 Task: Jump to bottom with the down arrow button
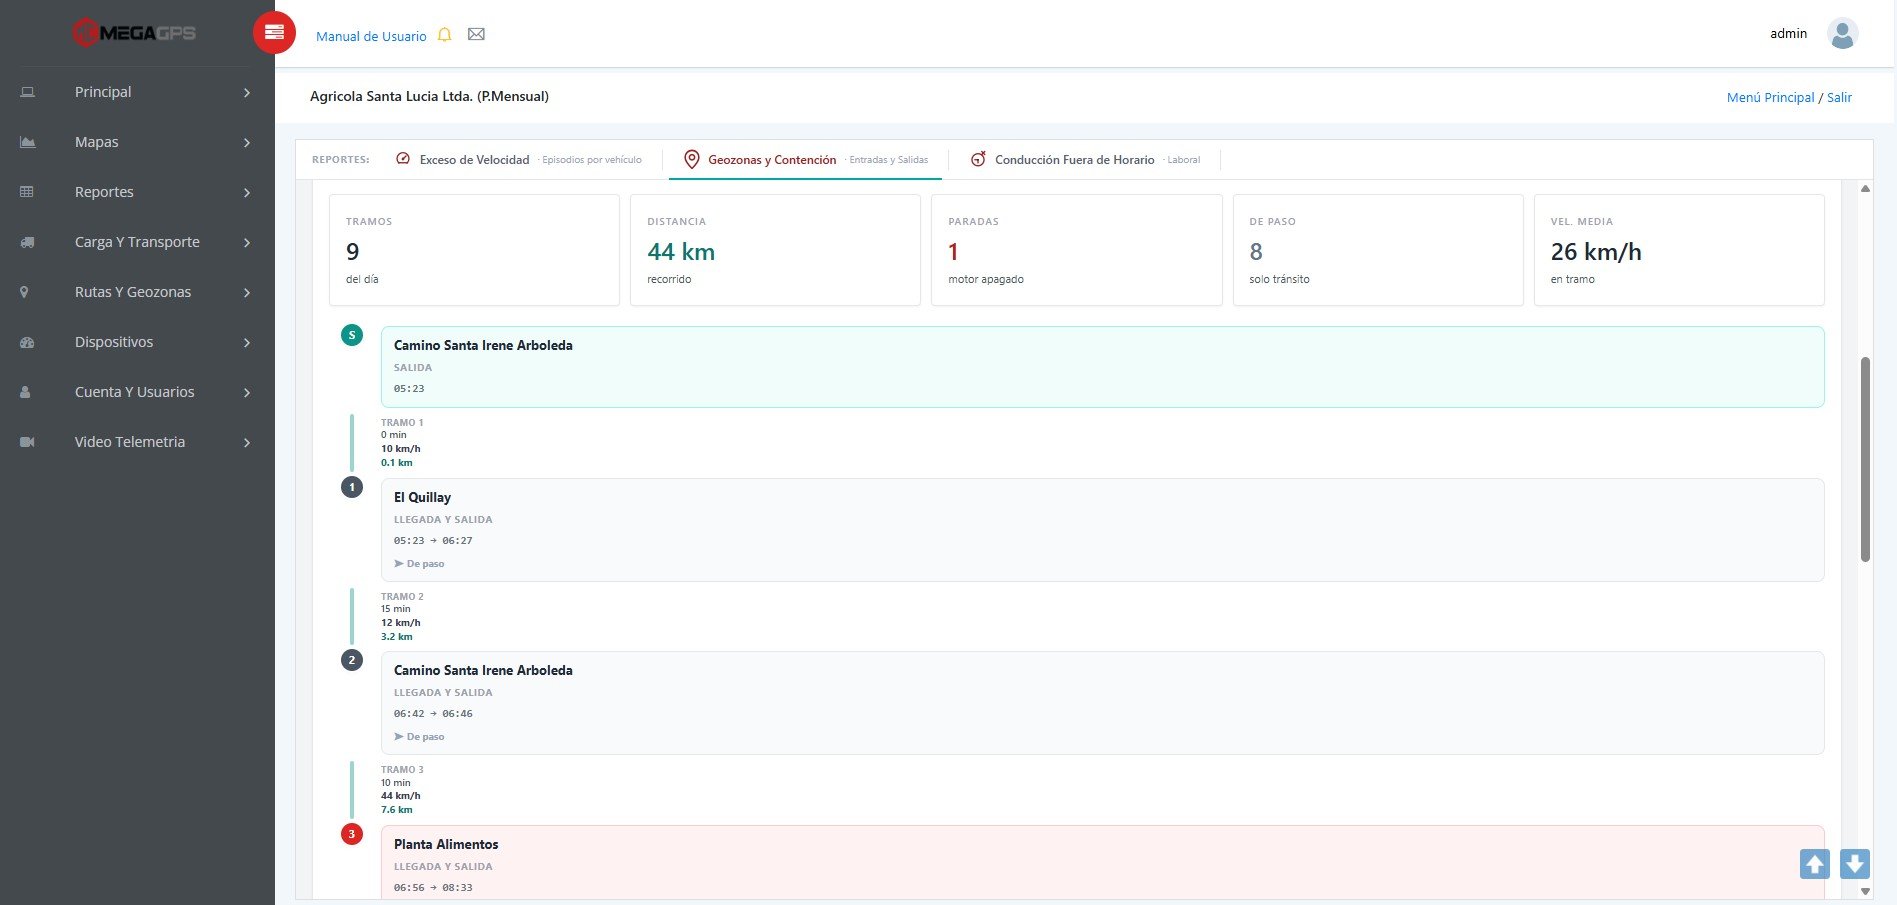coord(1855,864)
